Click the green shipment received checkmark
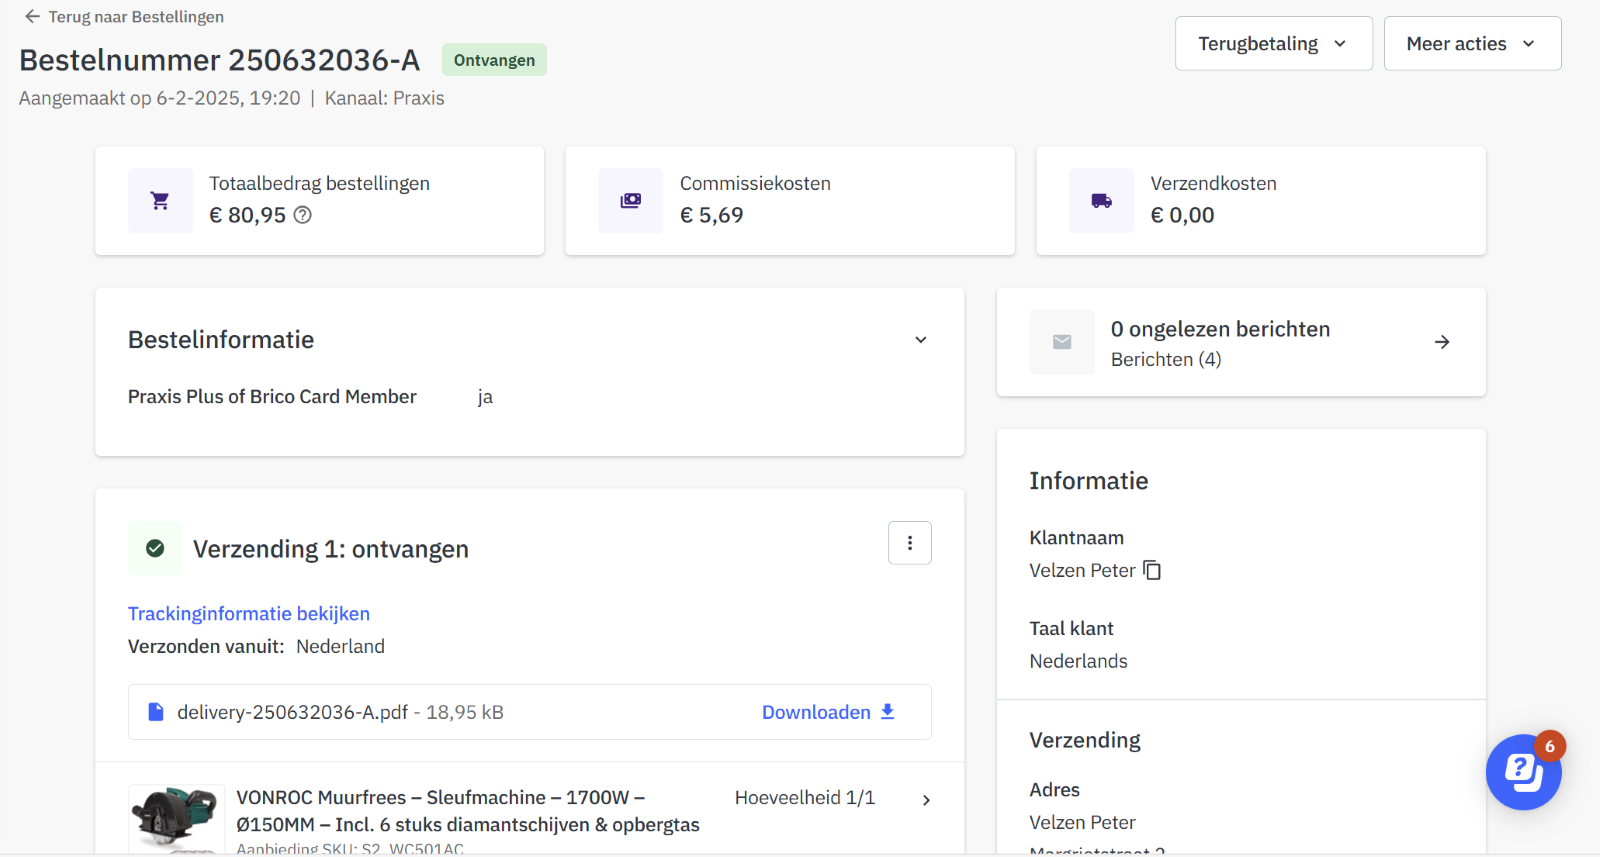This screenshot has width=1600, height=857. (x=155, y=548)
